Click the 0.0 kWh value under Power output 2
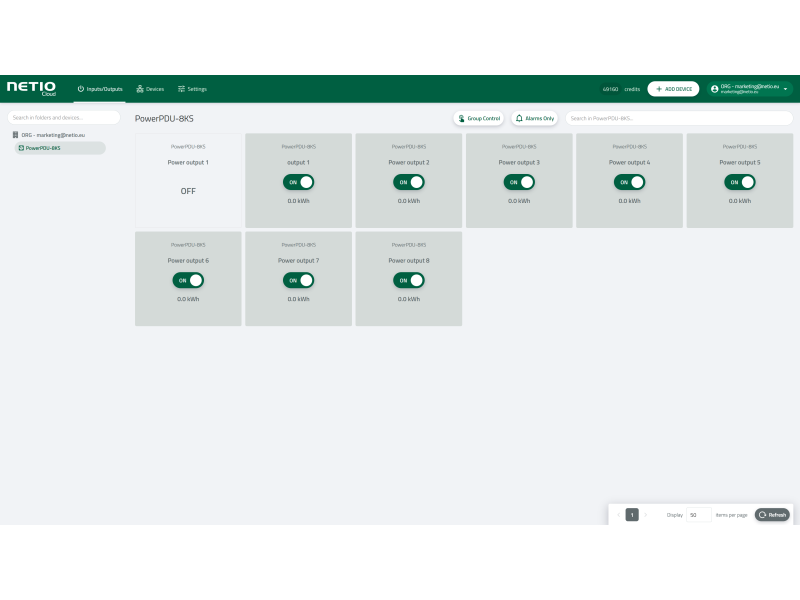 coord(409,201)
